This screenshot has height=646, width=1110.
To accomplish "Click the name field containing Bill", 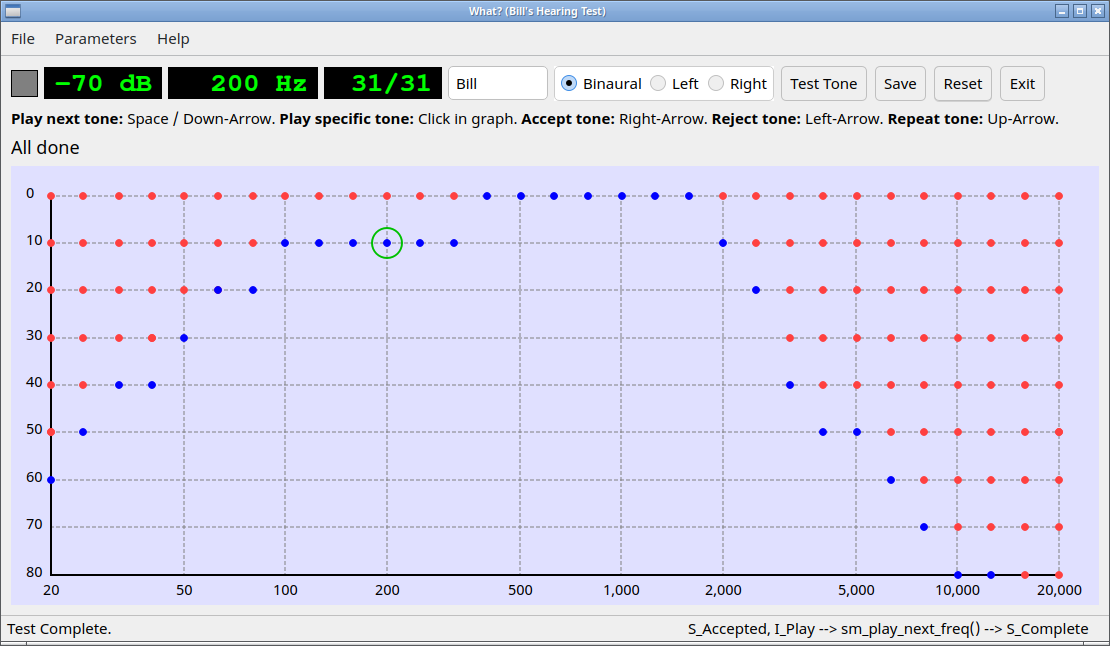I will 497,84.
